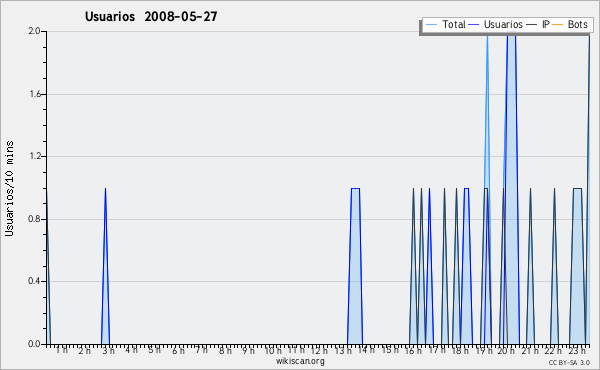Click the light blue Total legend line
The width and height of the screenshot is (600, 370).
[431, 25]
